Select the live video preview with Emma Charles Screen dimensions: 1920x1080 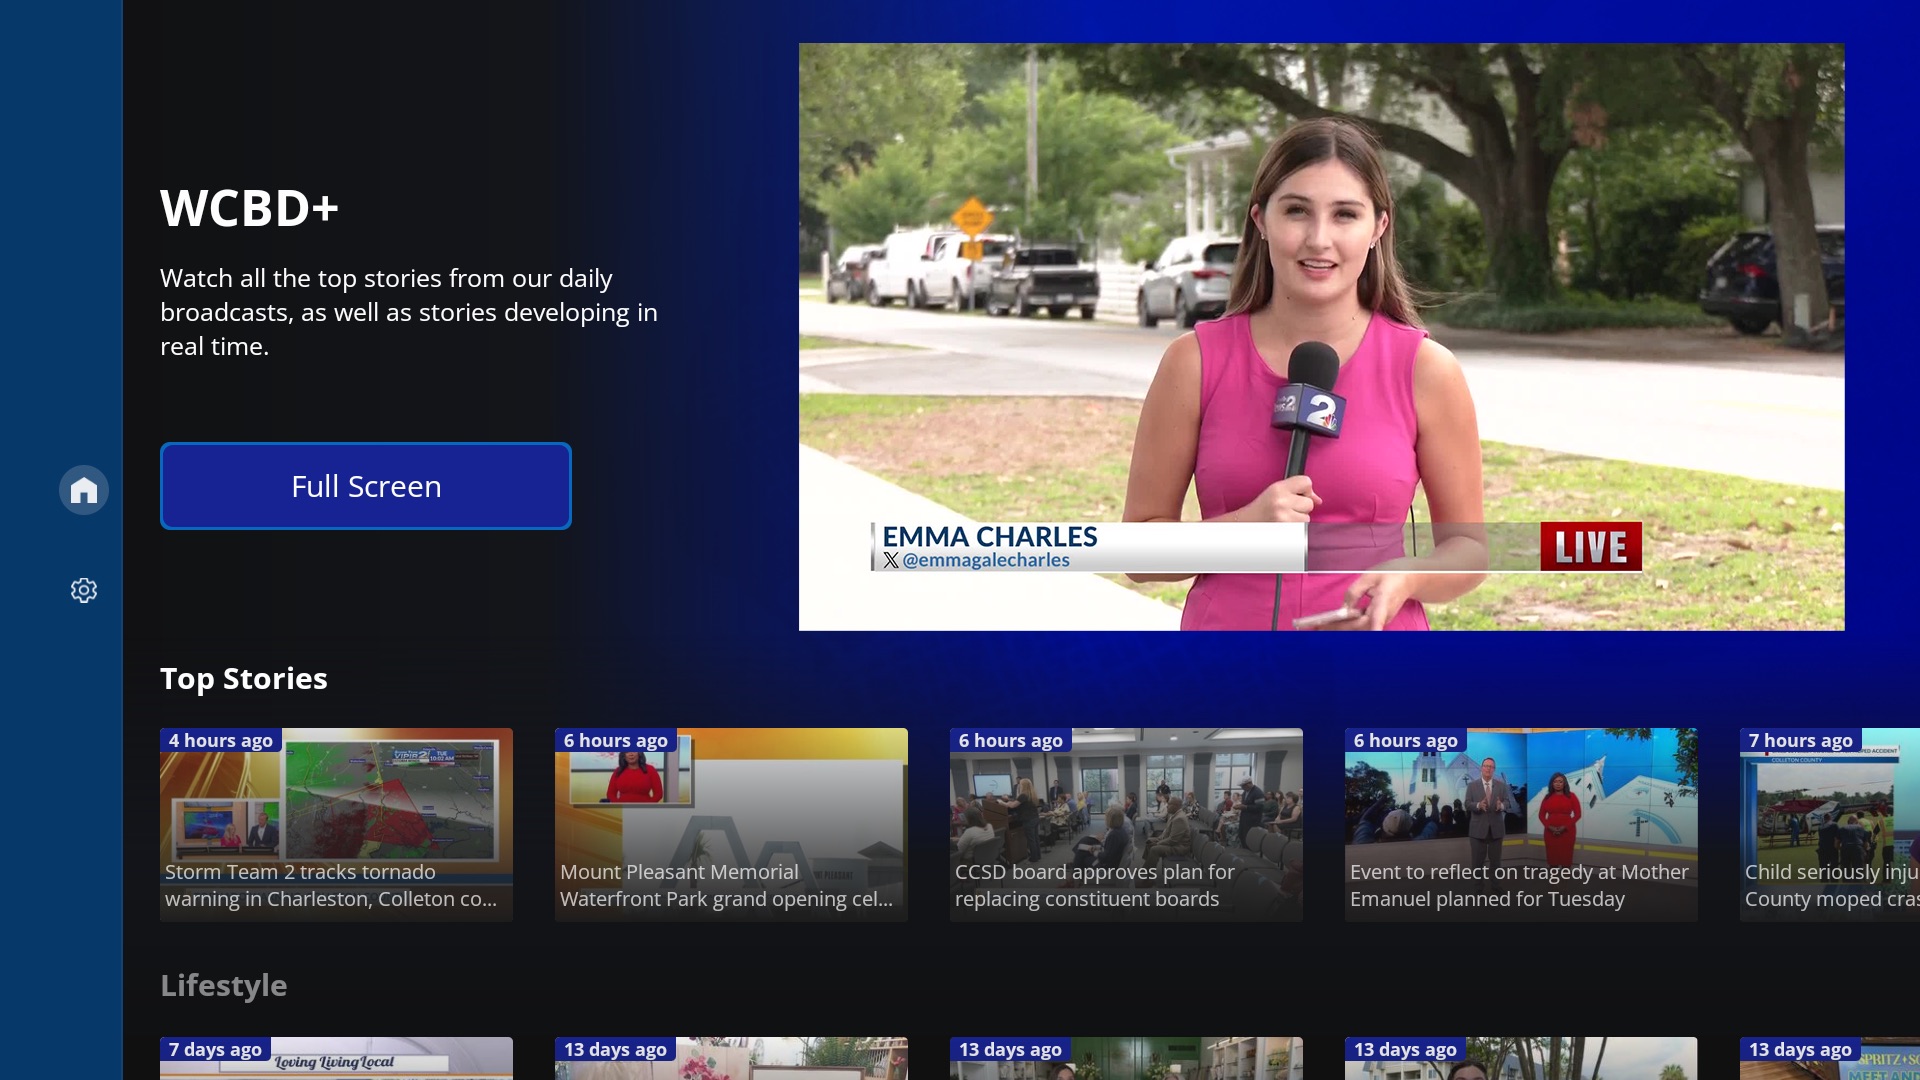1321,336
